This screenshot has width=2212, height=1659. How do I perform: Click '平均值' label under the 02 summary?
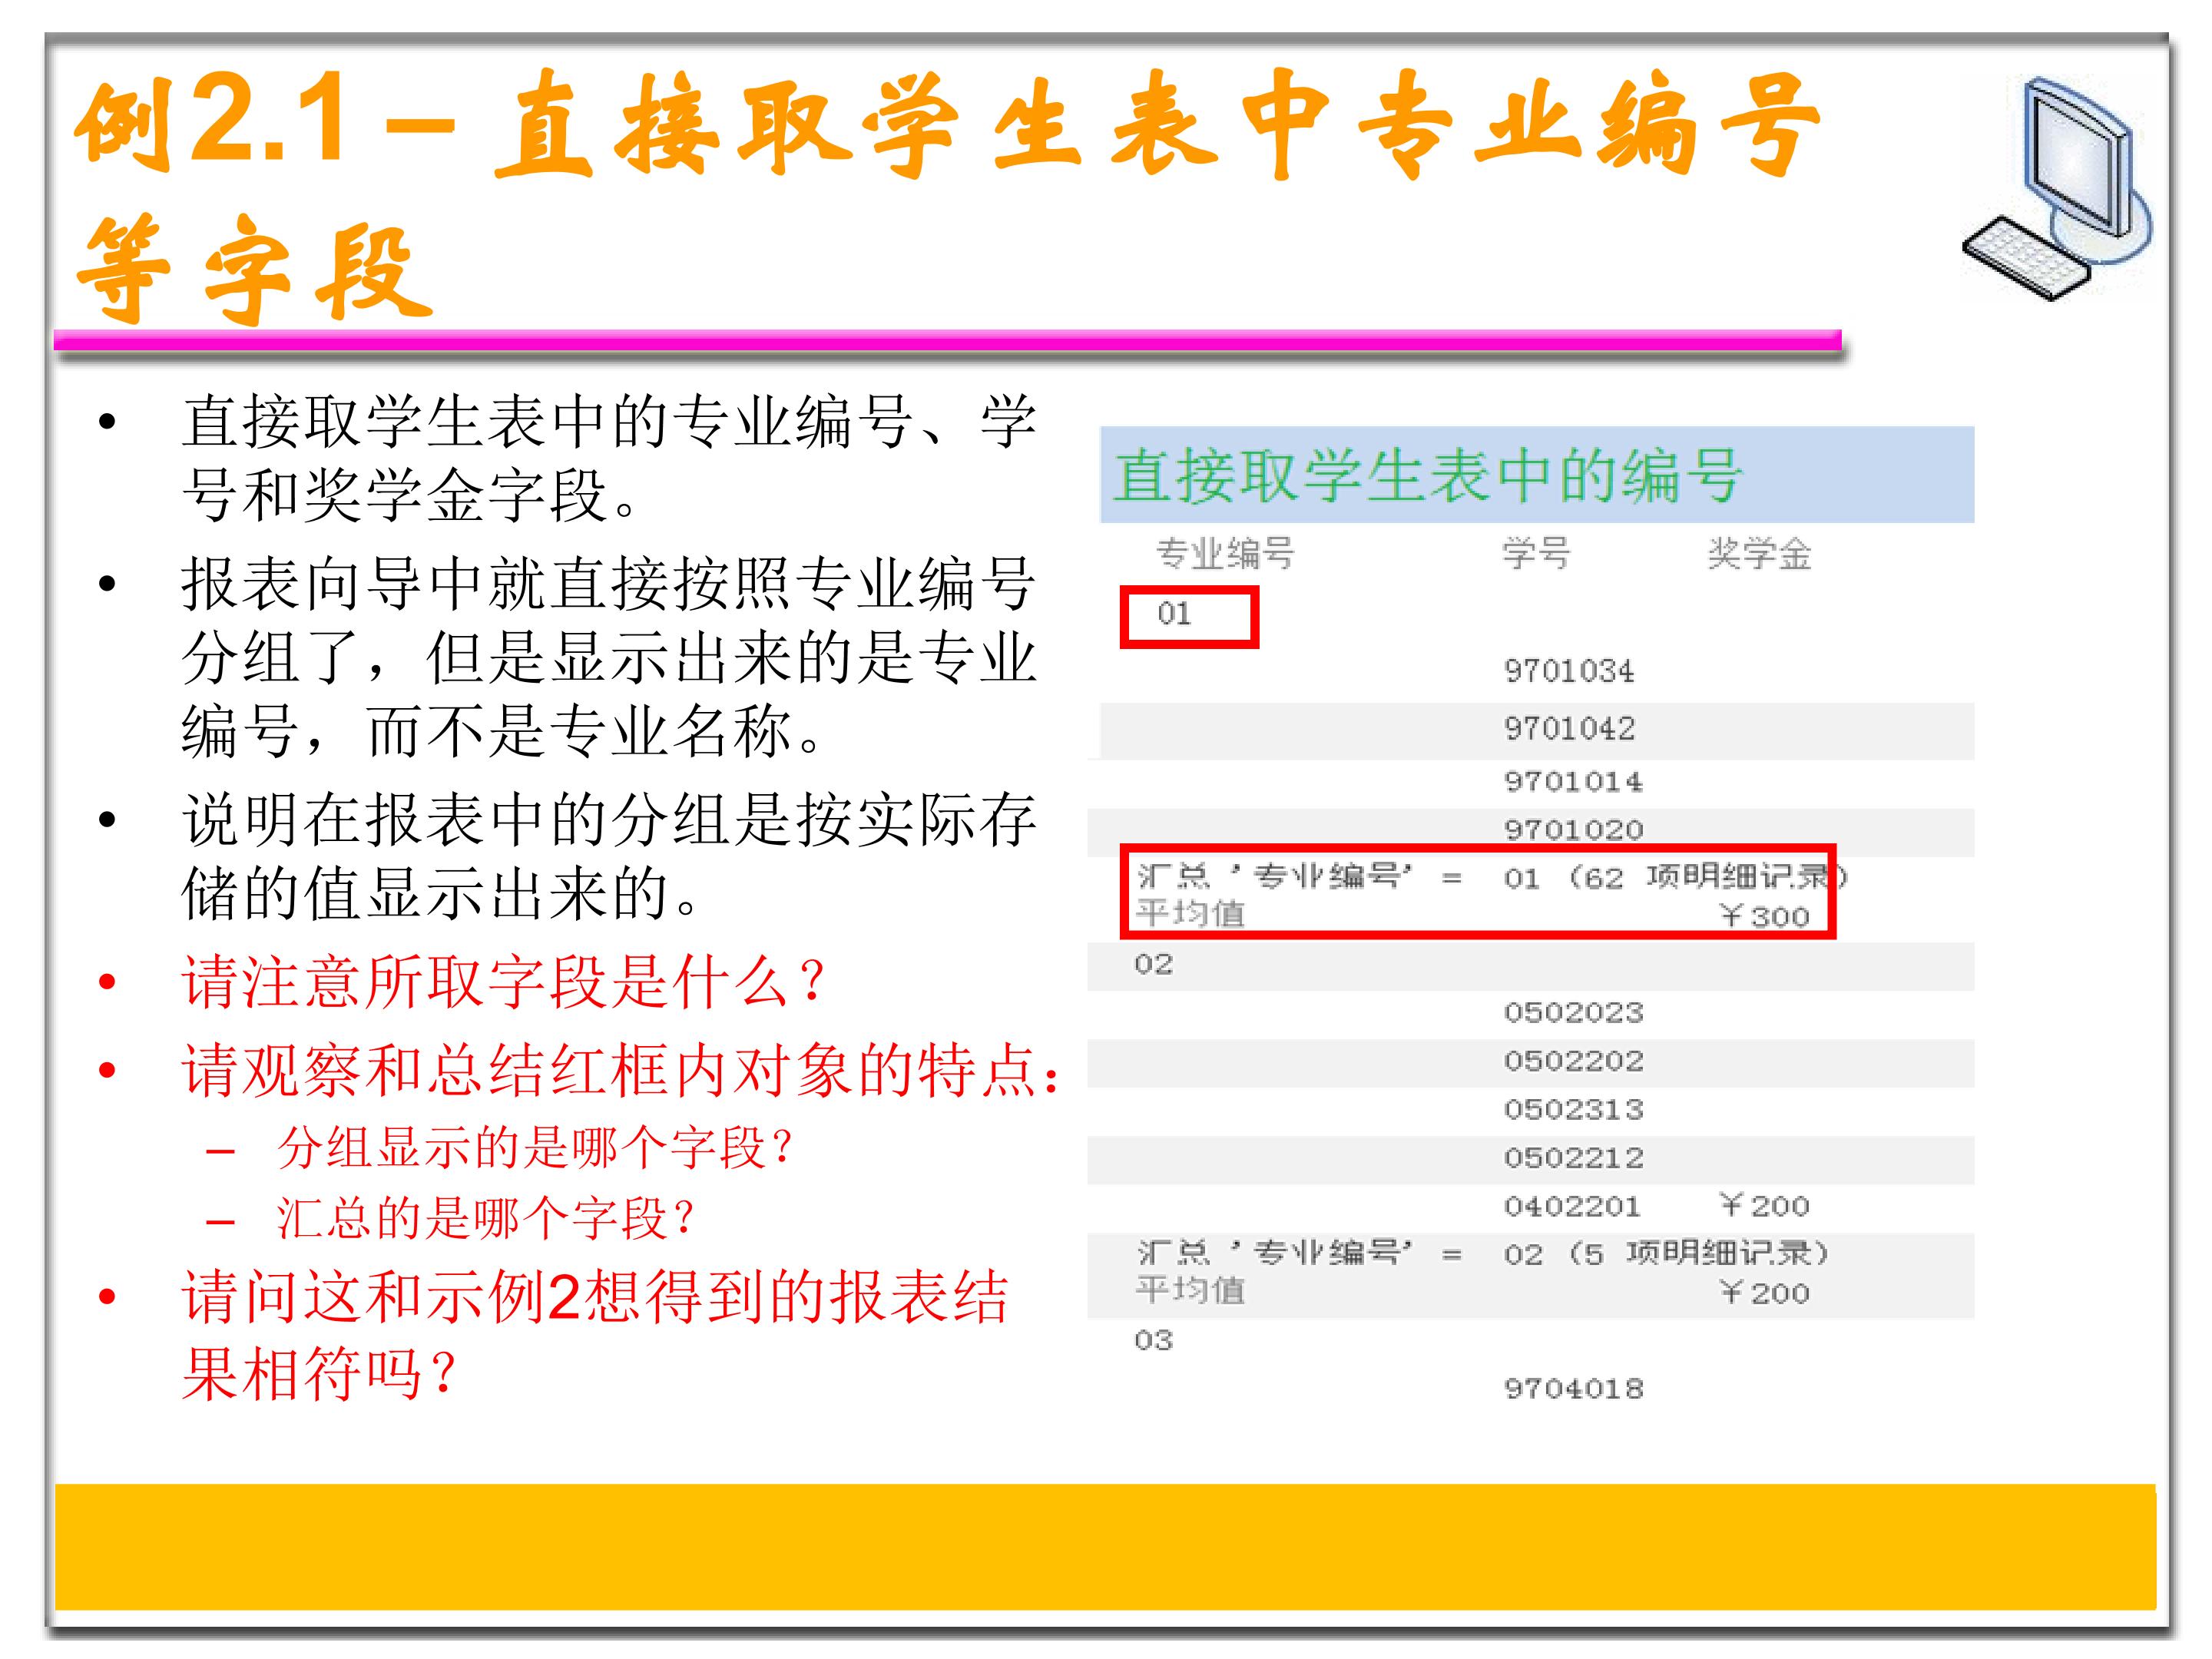tap(1190, 1290)
